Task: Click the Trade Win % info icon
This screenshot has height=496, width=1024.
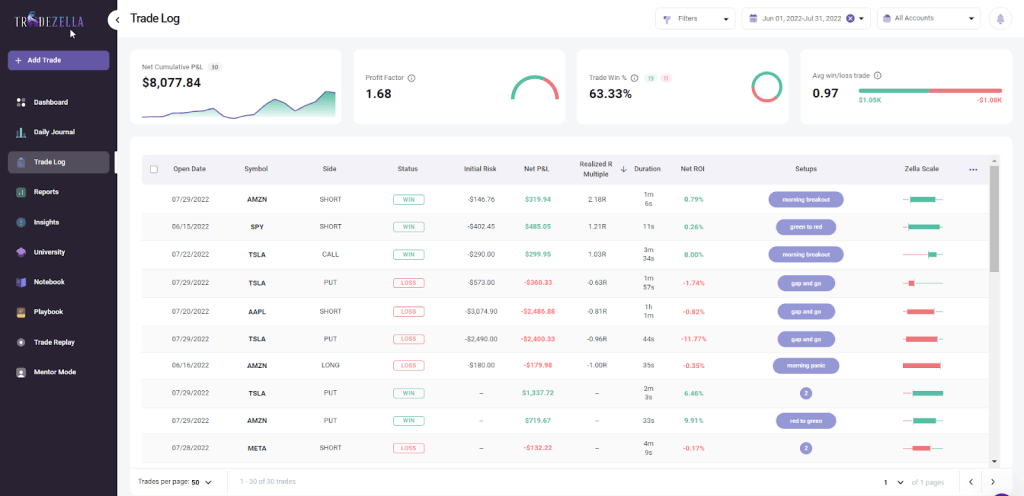Action: click(635, 77)
